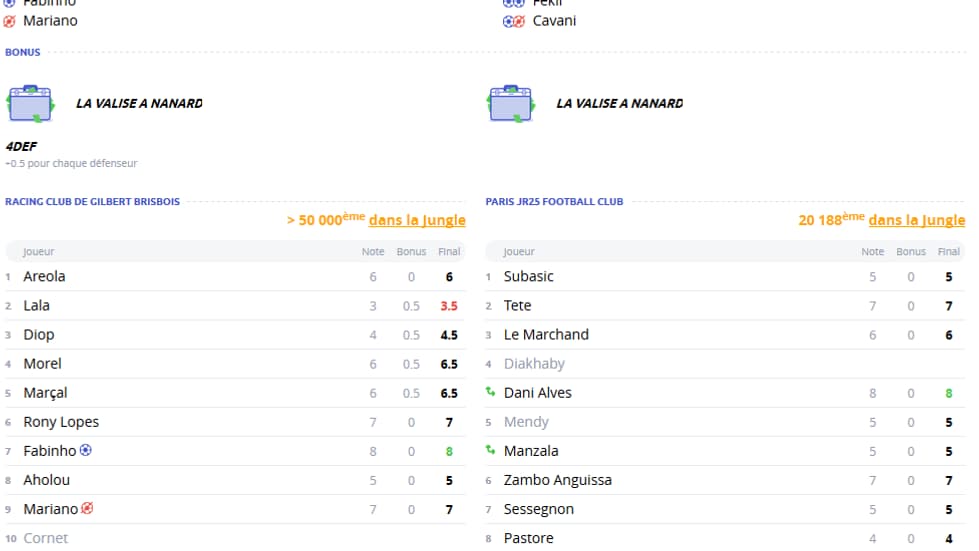Click the 4DEF bonus label
The image size is (979, 551).
pos(21,146)
